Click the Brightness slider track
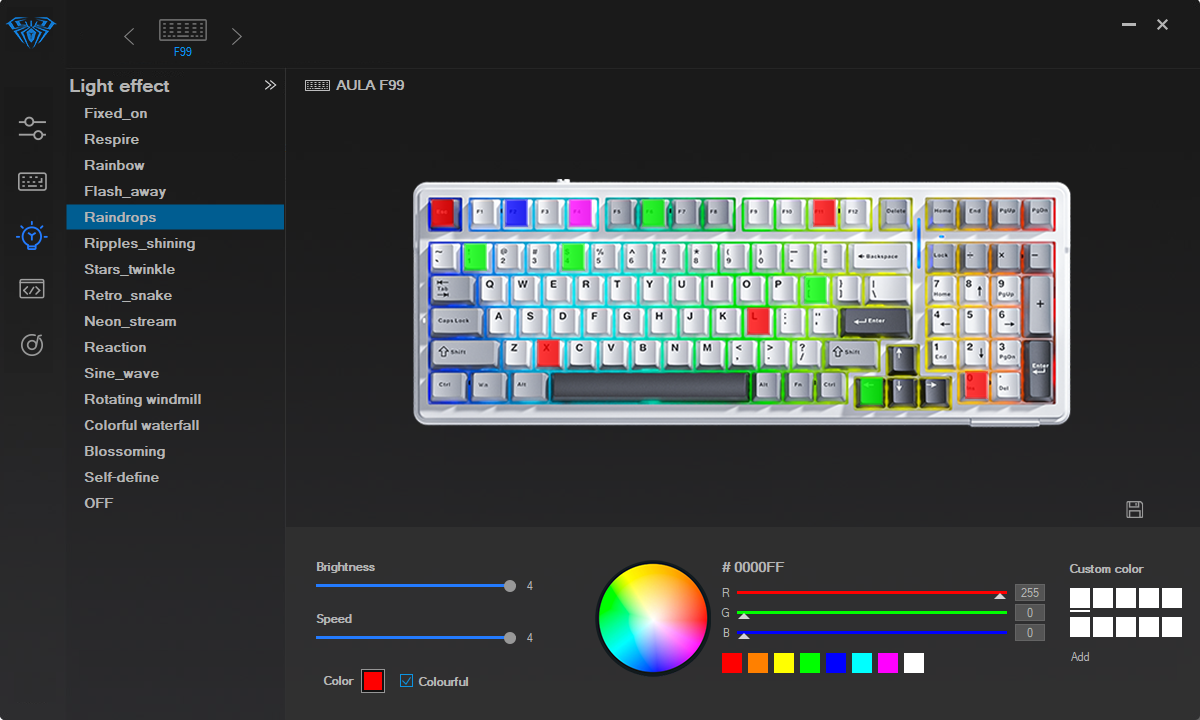This screenshot has width=1200, height=720. click(412, 586)
